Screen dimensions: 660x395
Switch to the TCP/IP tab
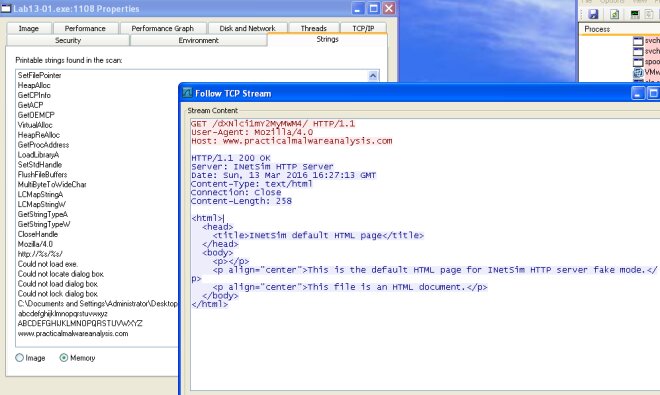363,28
